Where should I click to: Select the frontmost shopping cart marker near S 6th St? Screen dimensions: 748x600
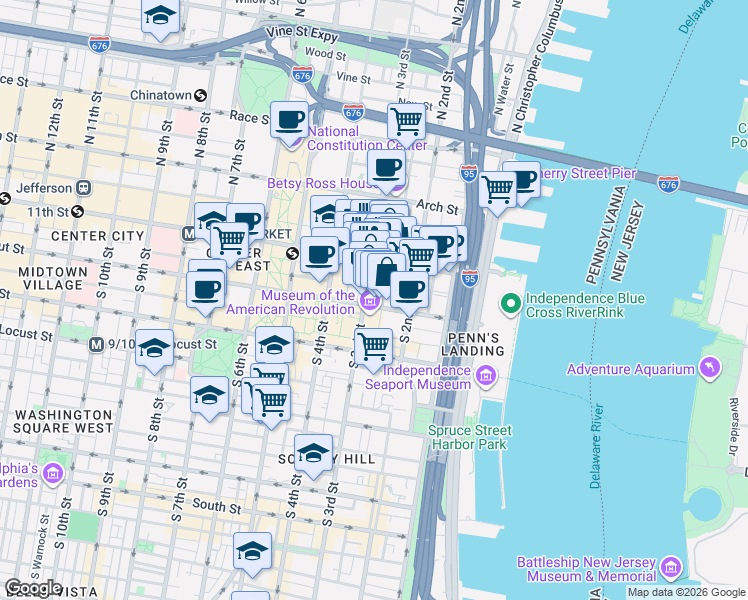coord(271,403)
